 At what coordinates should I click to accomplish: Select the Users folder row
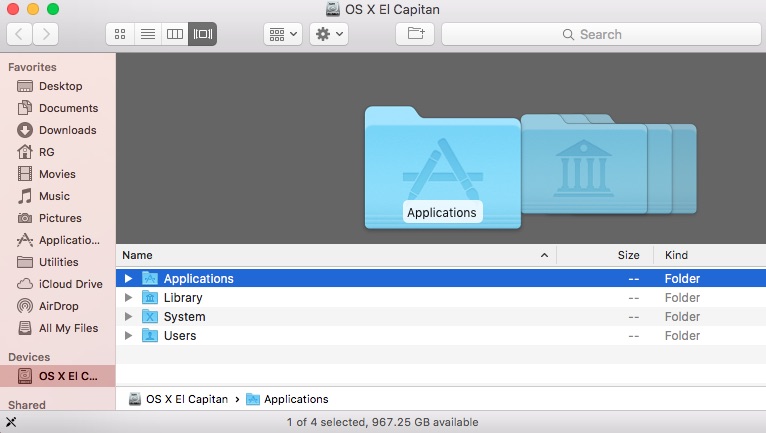[x=441, y=336]
